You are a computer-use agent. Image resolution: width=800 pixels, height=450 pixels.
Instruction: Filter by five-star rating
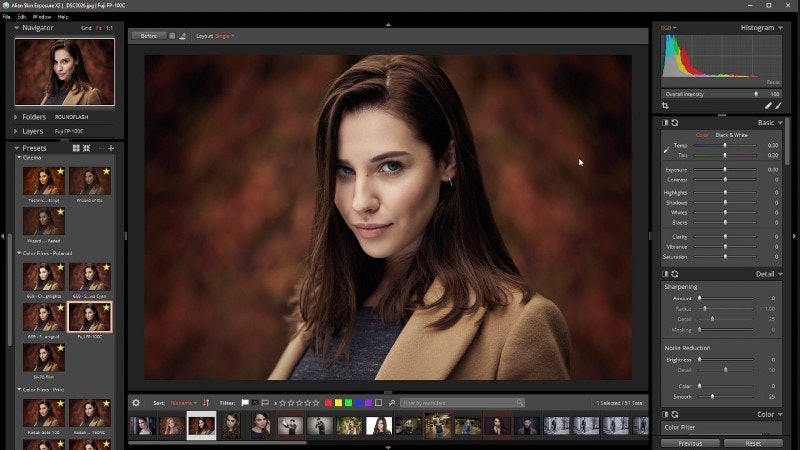pyautogui.click(x=316, y=403)
